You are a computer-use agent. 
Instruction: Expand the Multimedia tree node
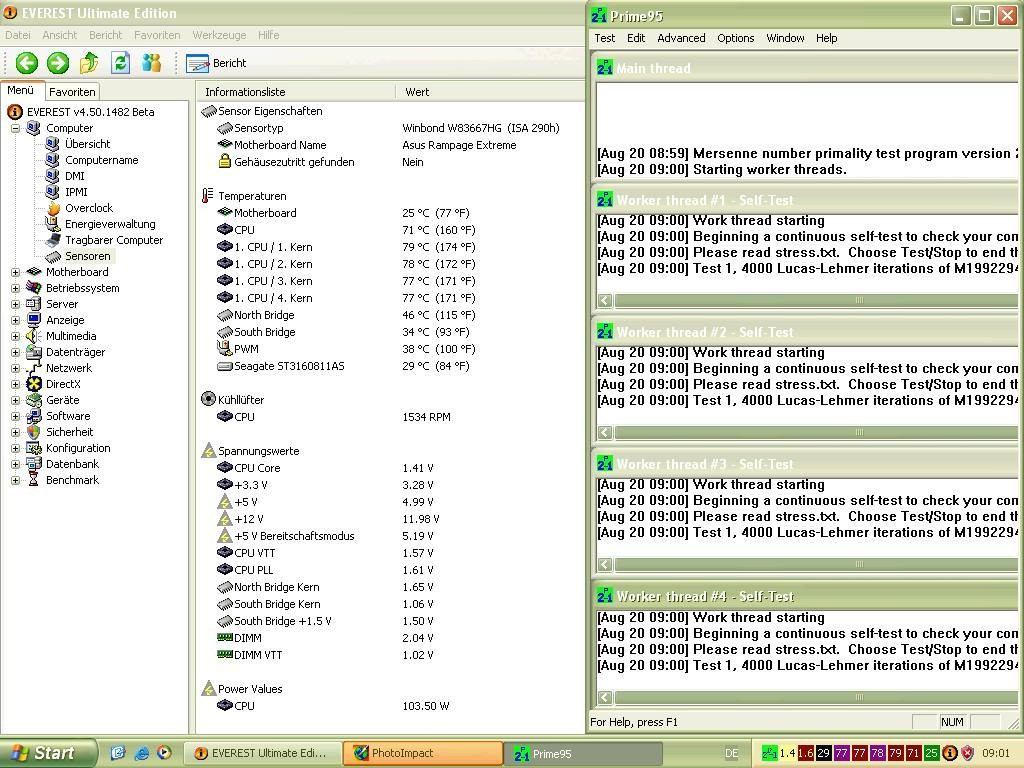coord(15,336)
